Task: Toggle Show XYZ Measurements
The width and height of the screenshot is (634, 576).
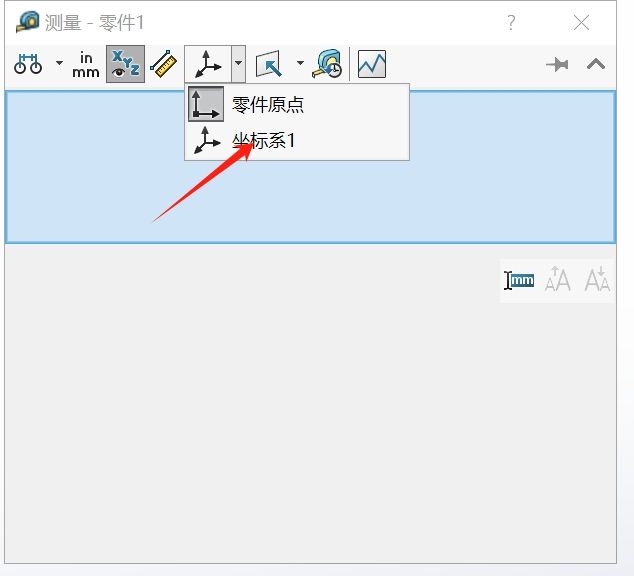Action: 125,65
